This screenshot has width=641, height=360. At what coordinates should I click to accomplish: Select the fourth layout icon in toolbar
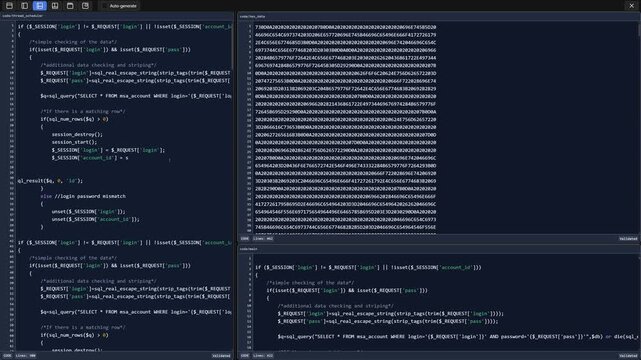coord(55,6)
